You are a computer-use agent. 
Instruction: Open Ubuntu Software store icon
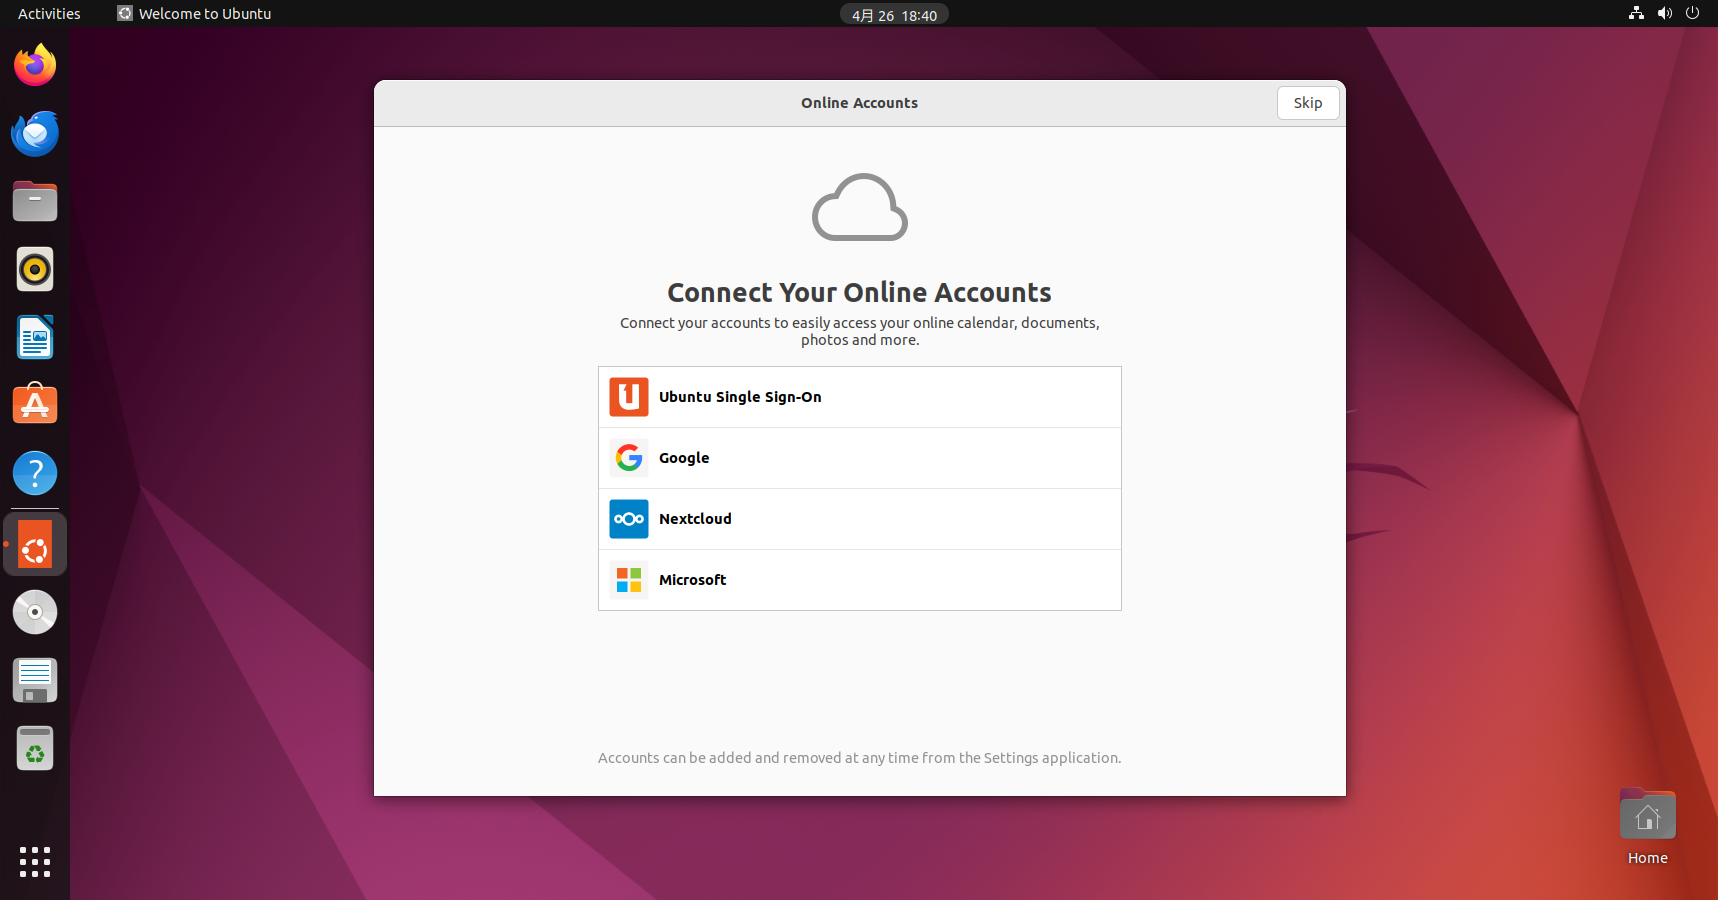pos(35,405)
